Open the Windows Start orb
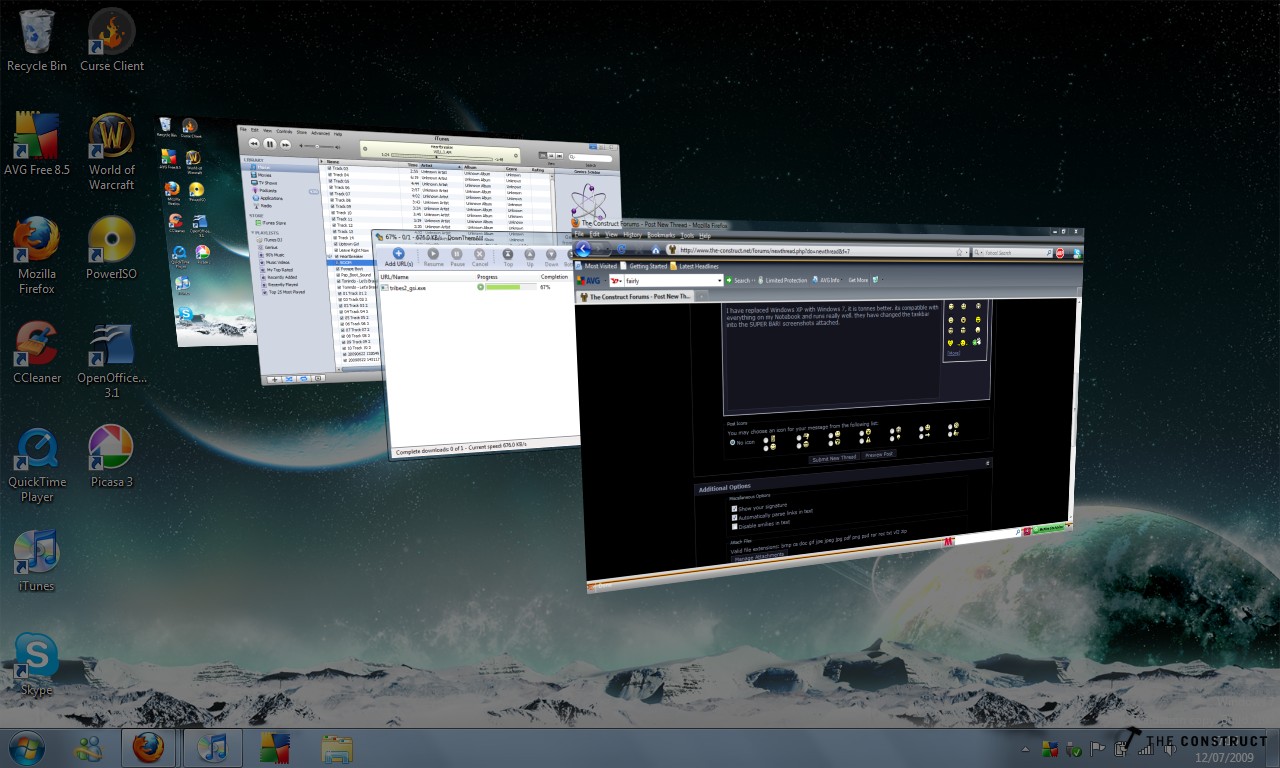 (x=26, y=747)
